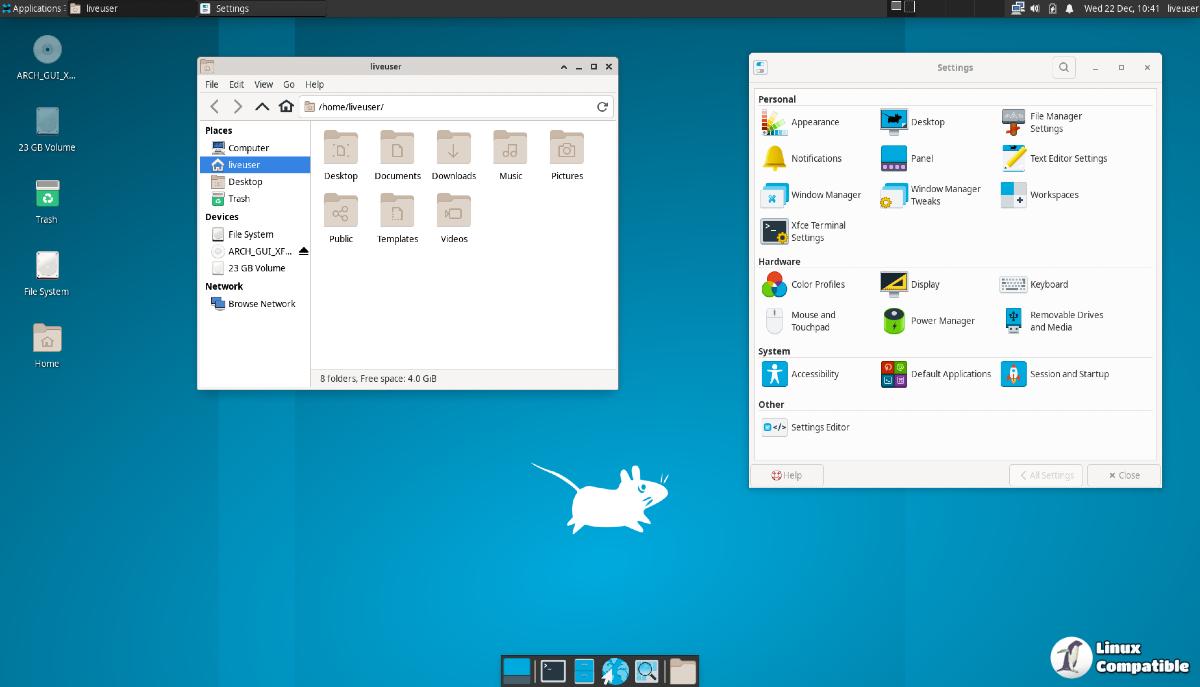Select Trash in the Places sidebar
The image size is (1200, 687).
(239, 199)
